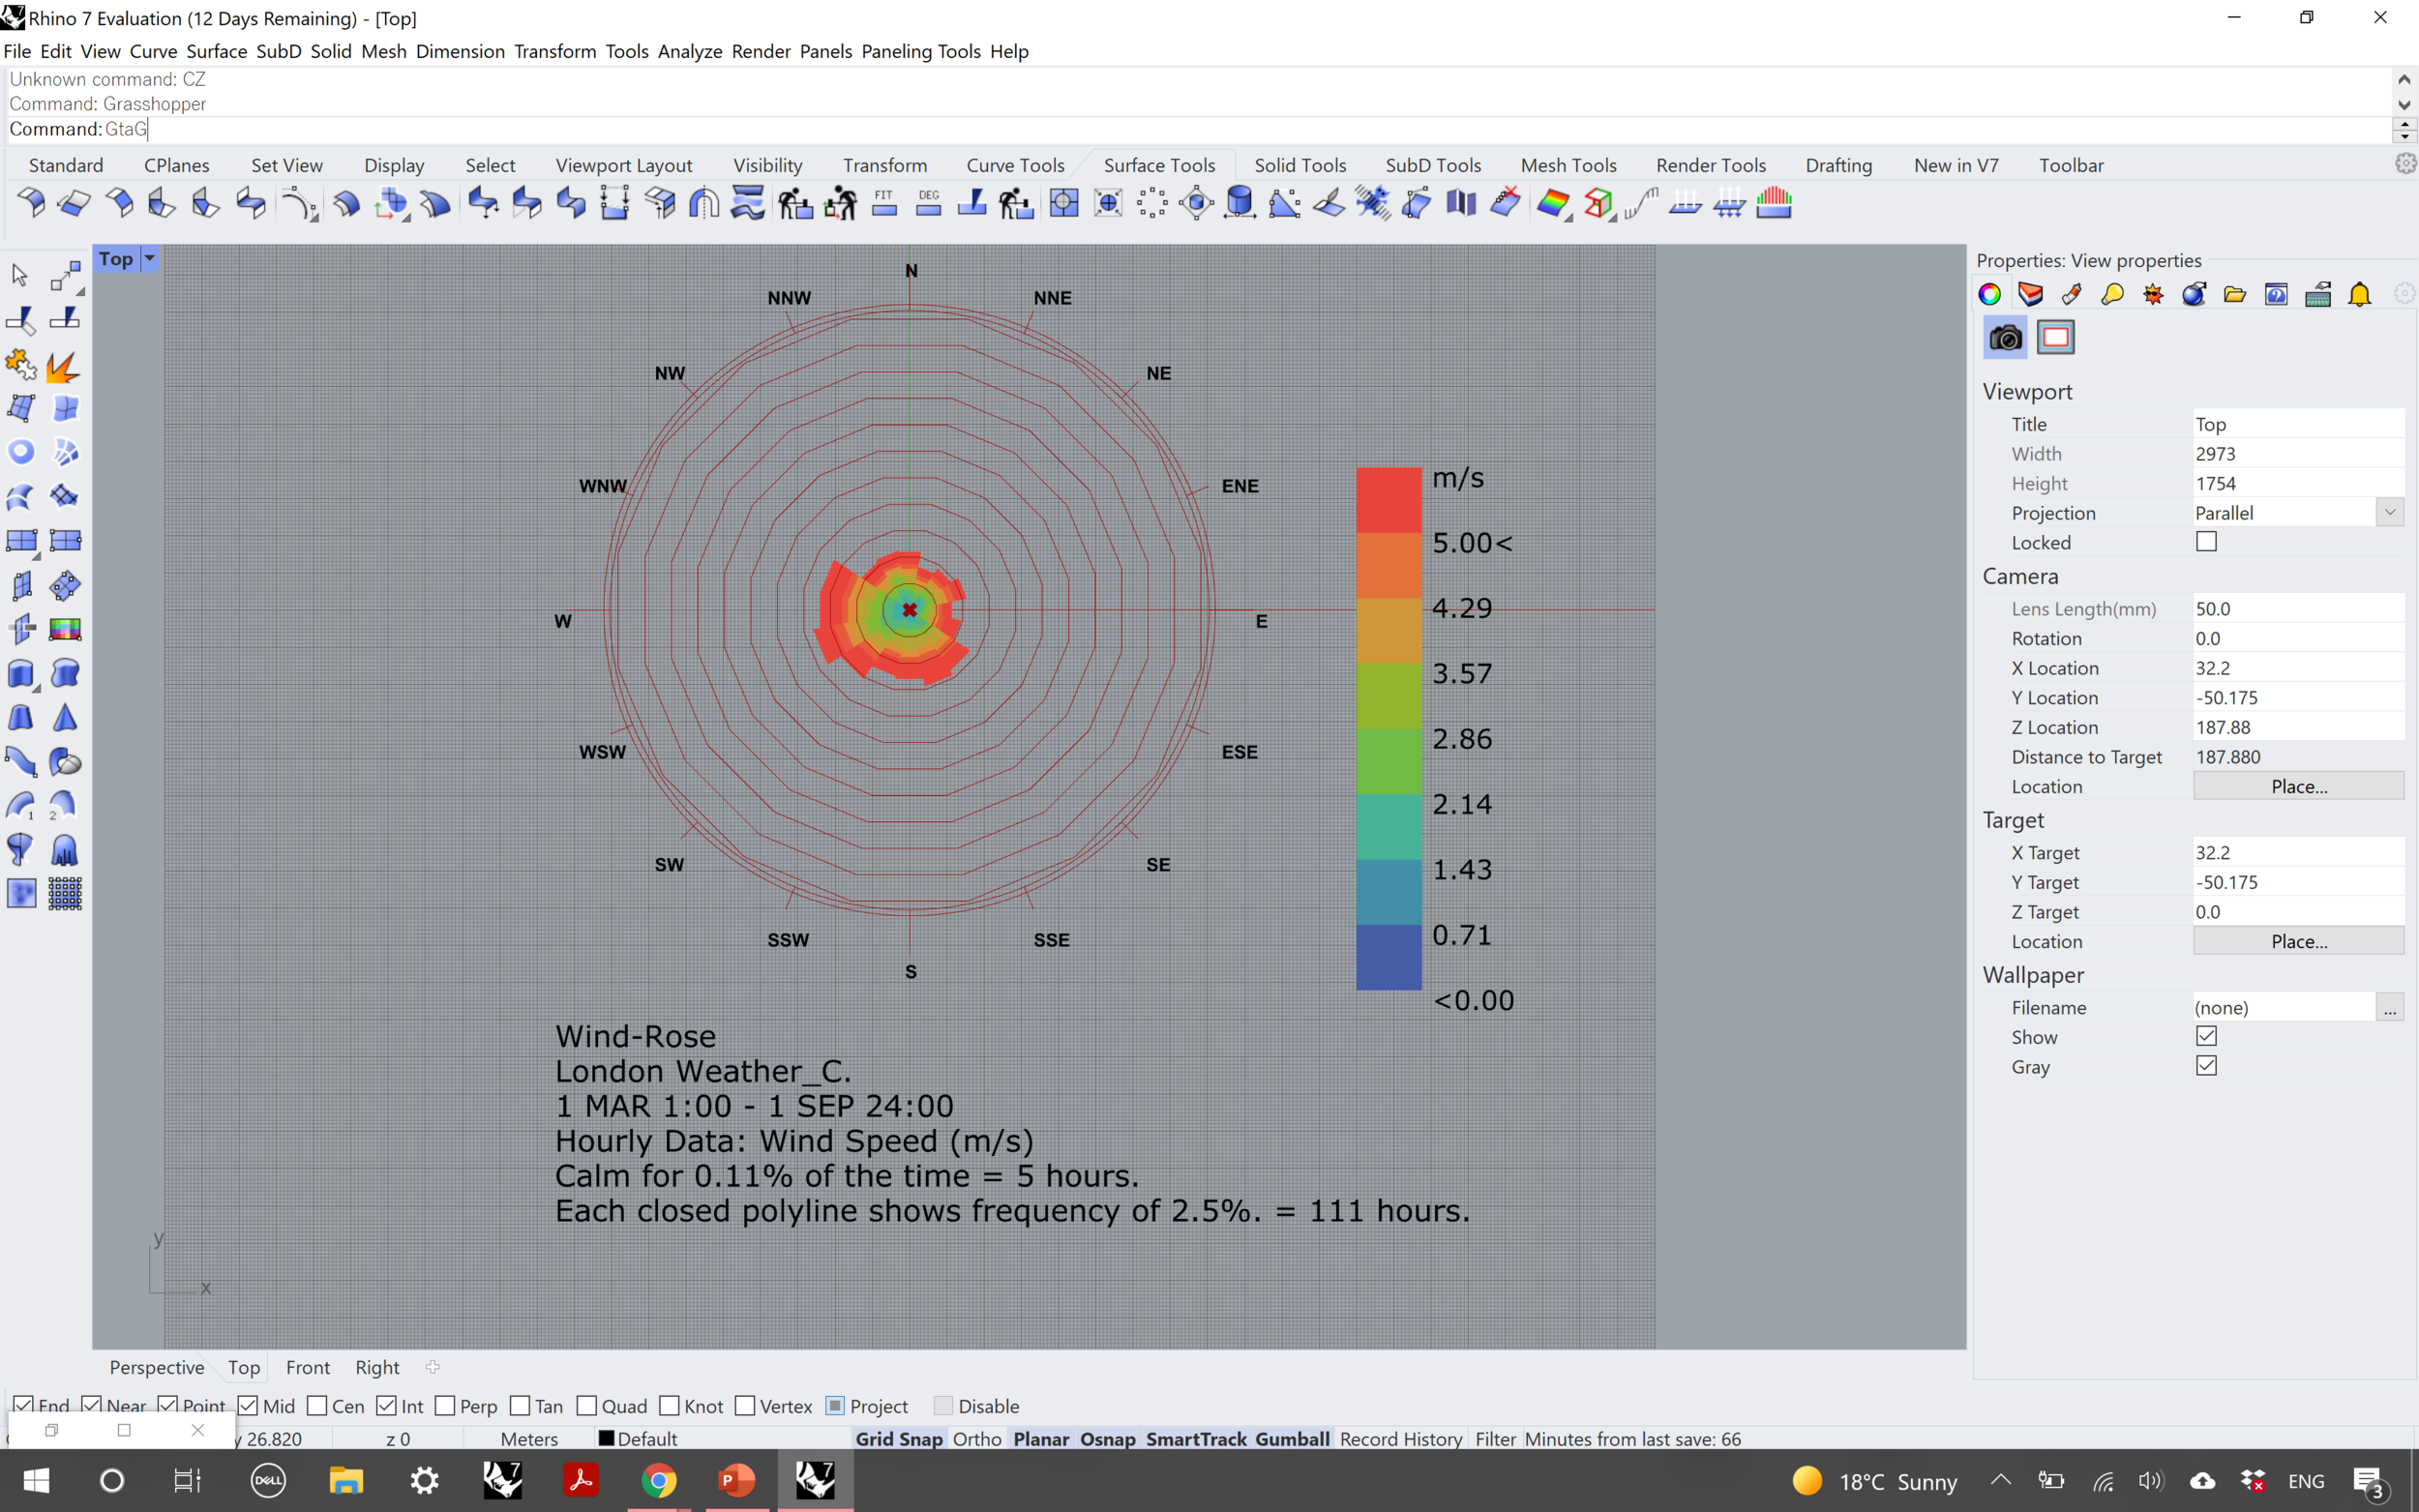Toggle the Locked viewport checkbox
2419x1512 pixels.
[x=2206, y=542]
